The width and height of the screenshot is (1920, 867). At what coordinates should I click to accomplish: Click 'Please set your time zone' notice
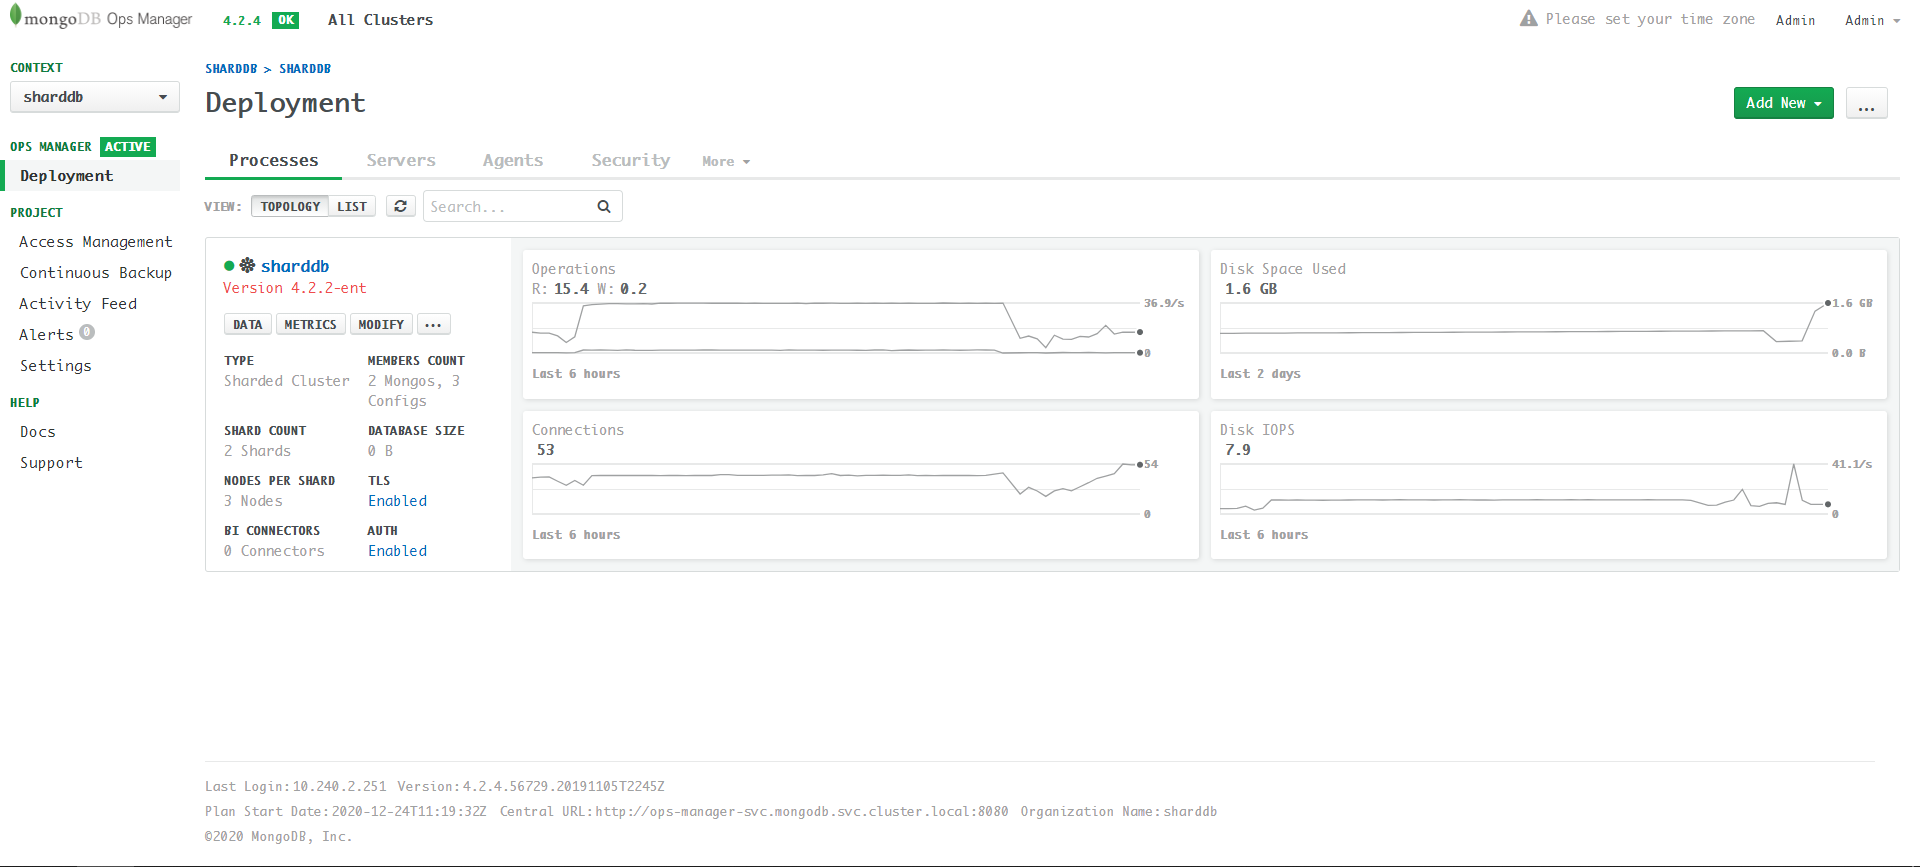click(1650, 19)
